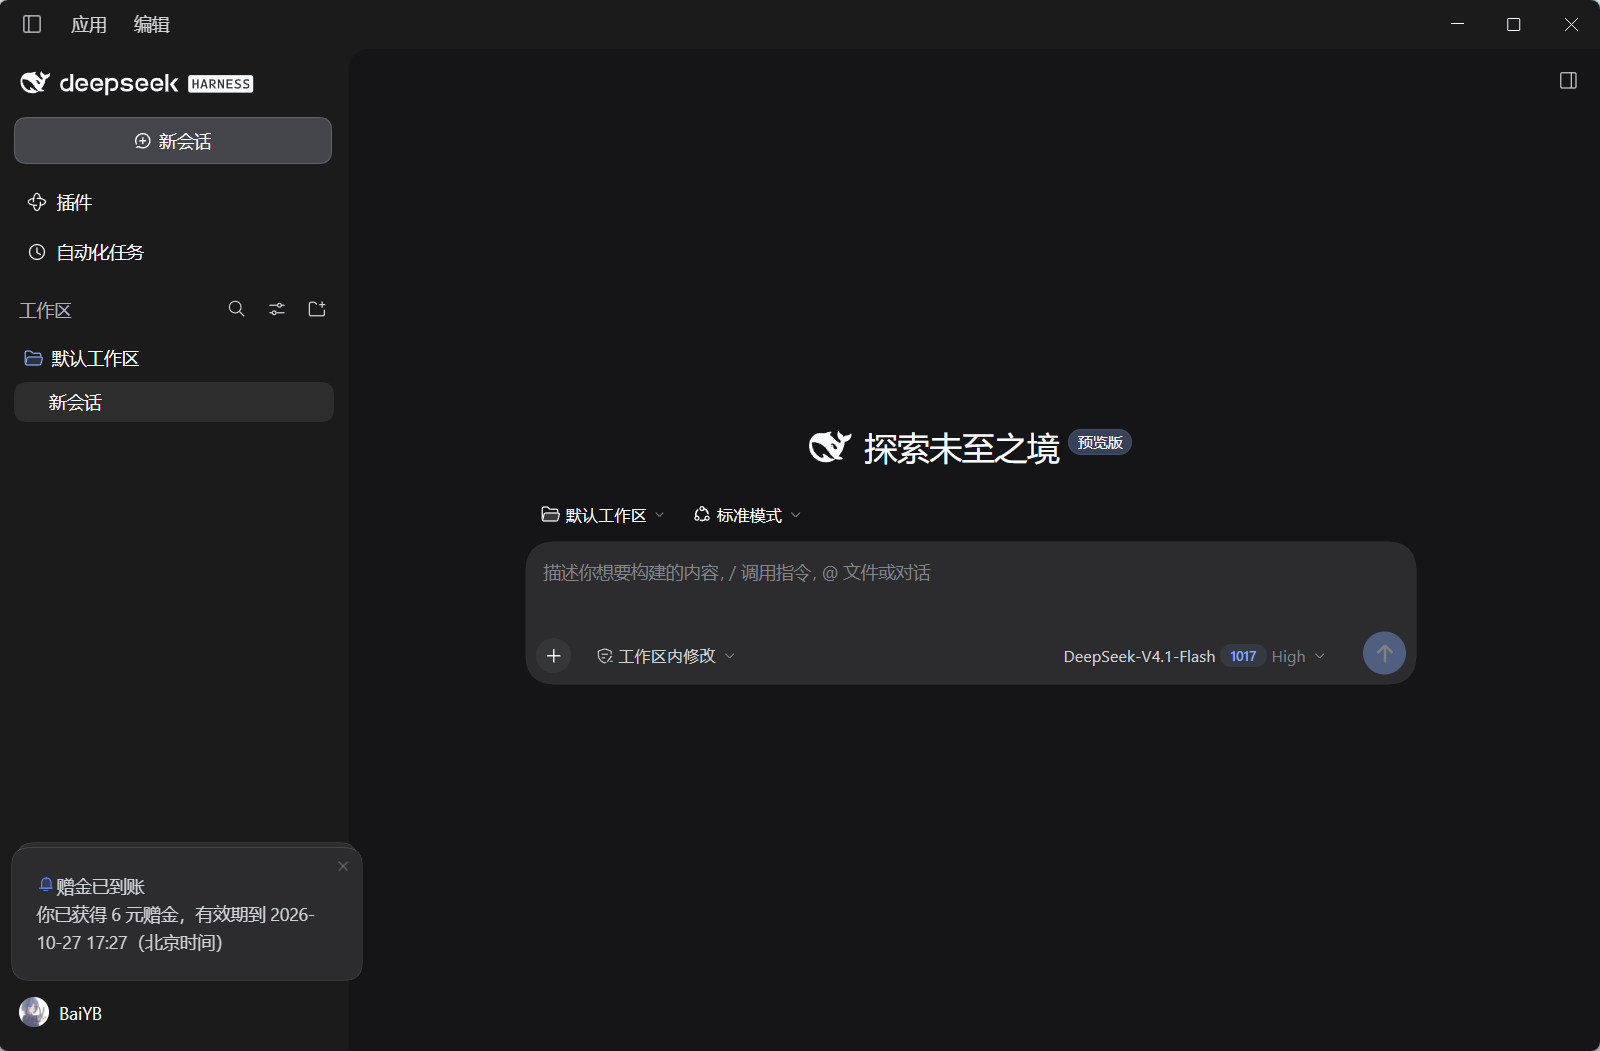
Task: Dismiss the 赠金已到账 notification
Action: 343,866
